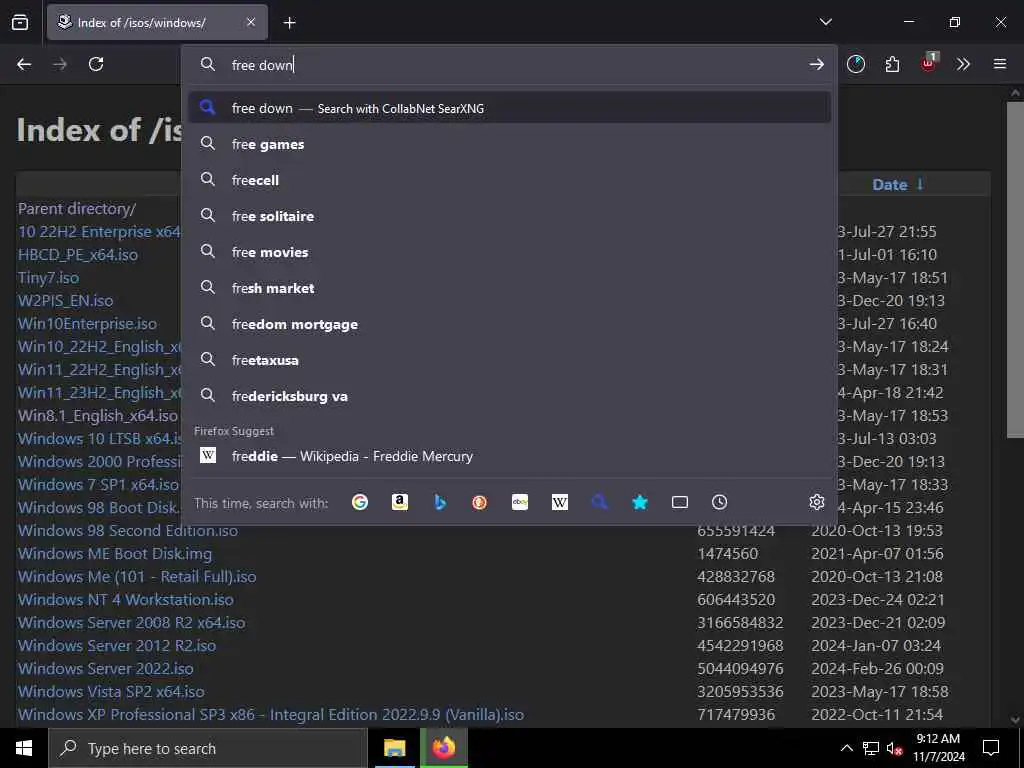Choose the 'freetaxusa' suggestion
Screen dimensions: 1024x768
[509, 359]
